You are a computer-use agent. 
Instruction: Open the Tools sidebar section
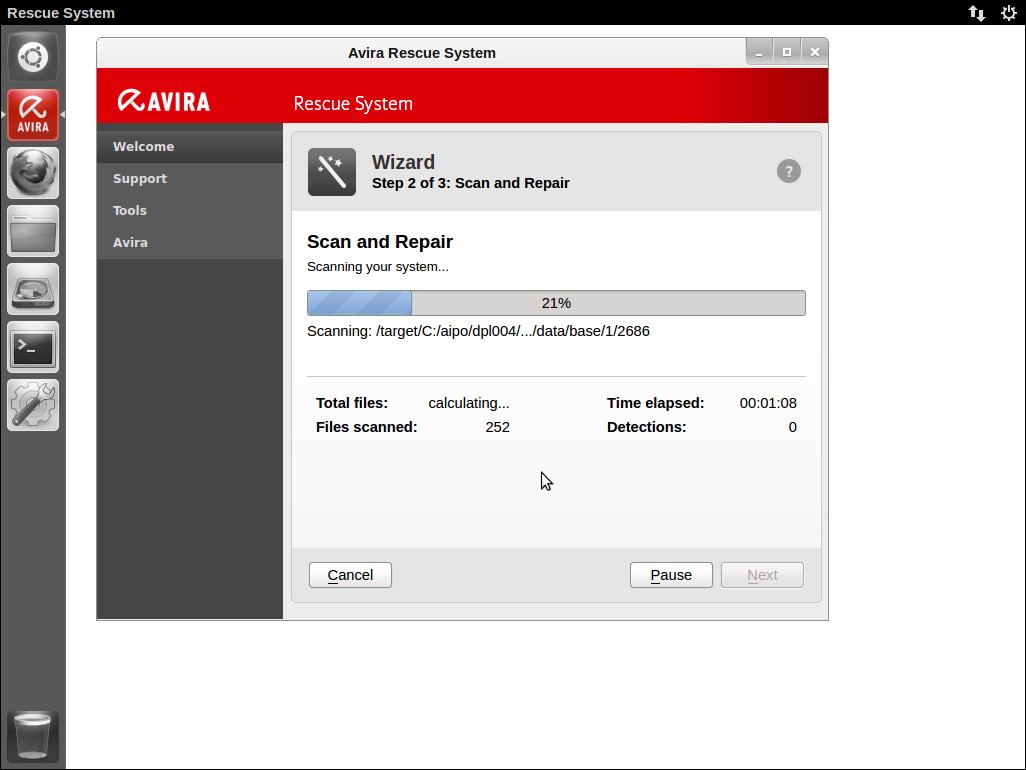190,211
